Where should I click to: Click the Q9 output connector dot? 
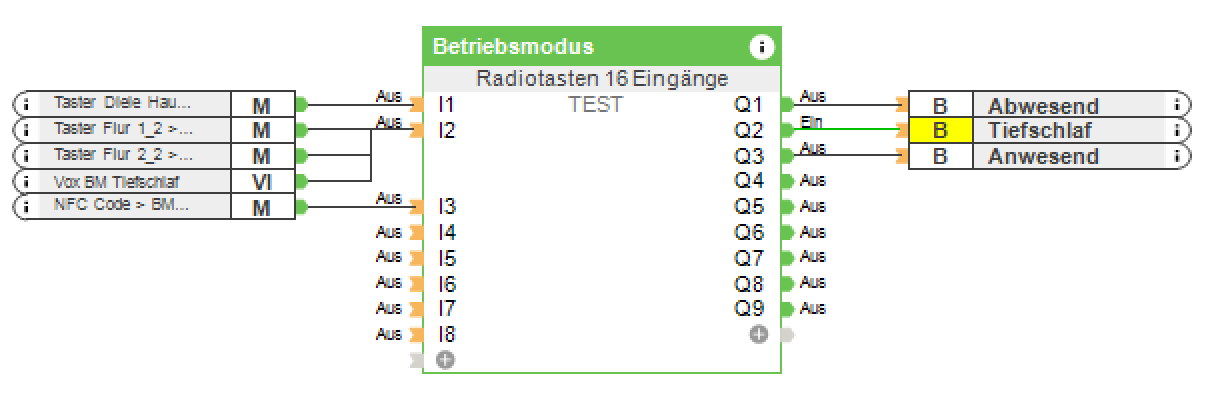pyautogui.click(x=787, y=309)
